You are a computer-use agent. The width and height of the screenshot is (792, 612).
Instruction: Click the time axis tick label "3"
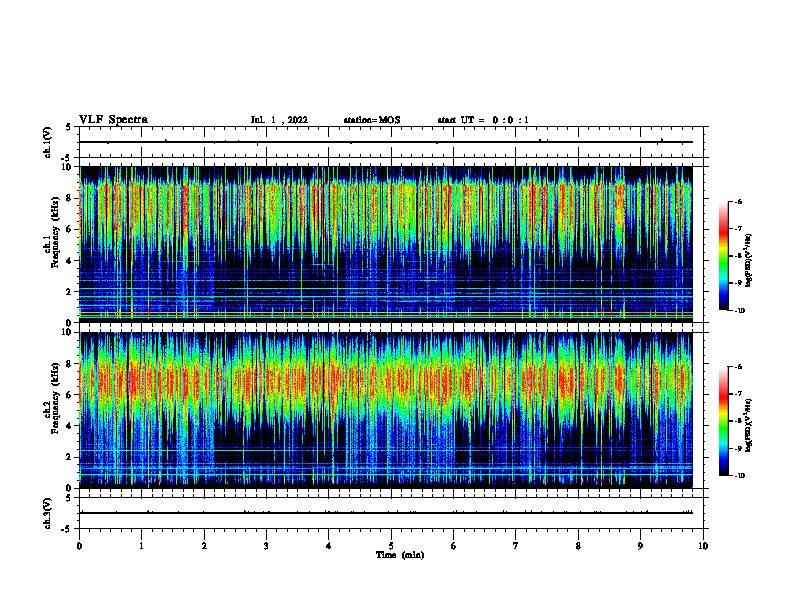266,546
